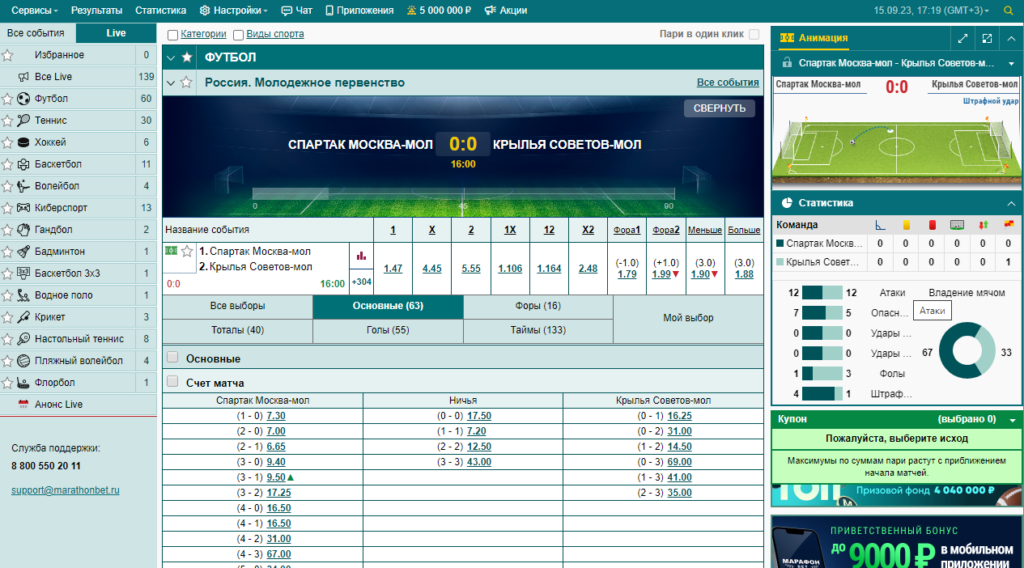Click the All Live megaphone icon
Screen dimensions: 1024x568
[24, 77]
